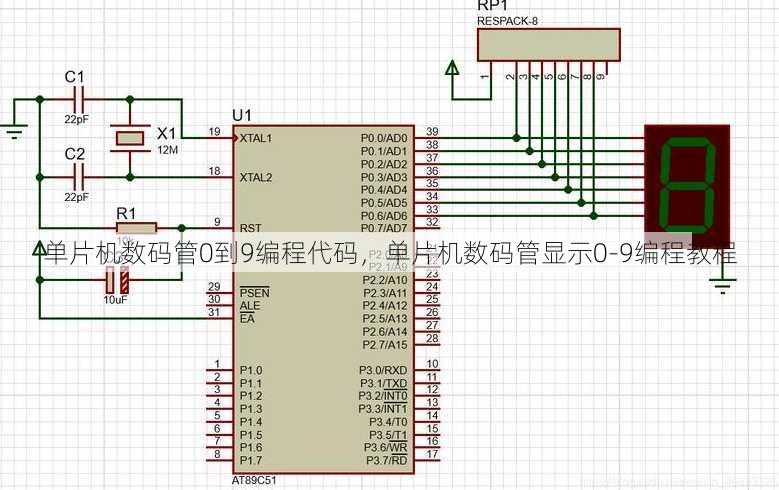Click the P3.7/RD pin label

[x=387, y=460]
